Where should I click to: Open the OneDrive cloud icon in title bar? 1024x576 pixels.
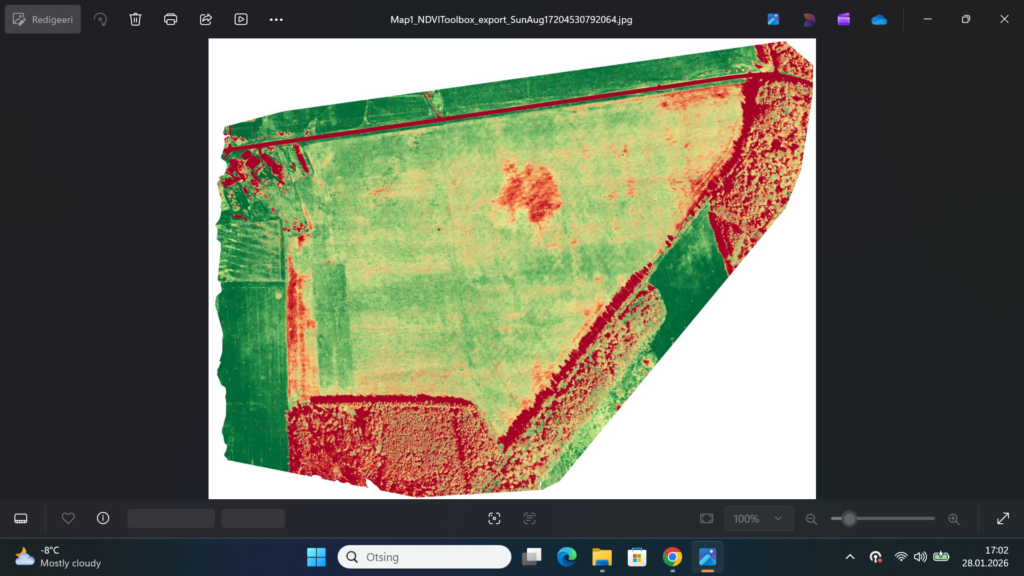(x=879, y=19)
